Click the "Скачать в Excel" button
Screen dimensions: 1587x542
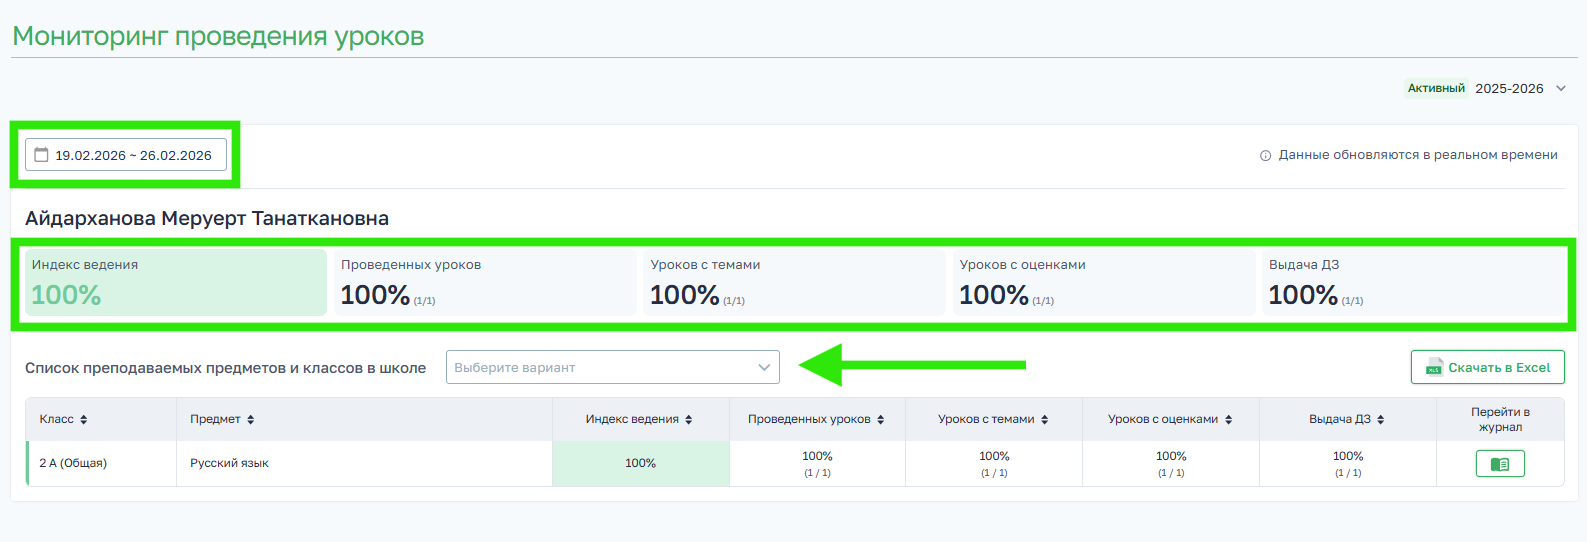coord(1487,367)
